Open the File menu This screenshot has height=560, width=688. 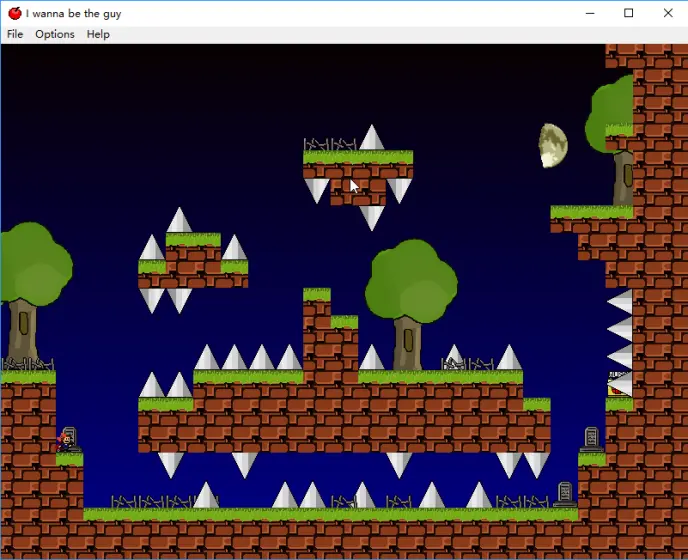click(15, 34)
